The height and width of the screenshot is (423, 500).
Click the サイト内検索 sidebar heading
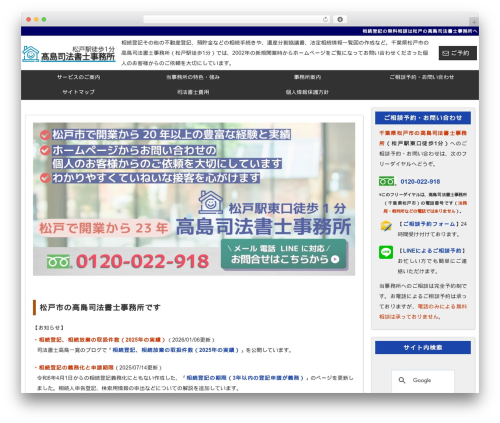[x=423, y=347]
